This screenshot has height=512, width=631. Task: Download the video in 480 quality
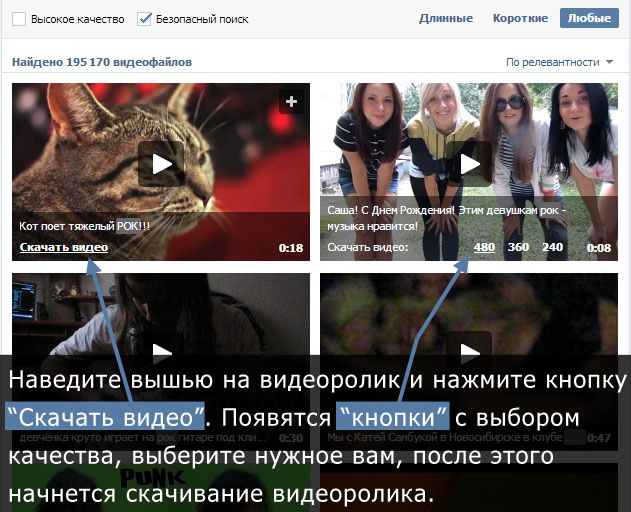pyautogui.click(x=484, y=247)
